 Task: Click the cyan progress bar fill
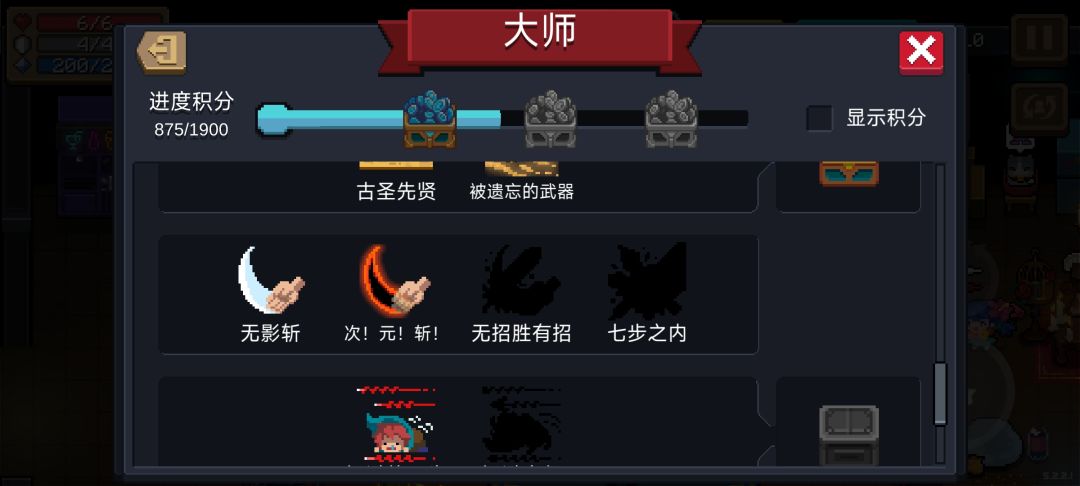(379, 118)
